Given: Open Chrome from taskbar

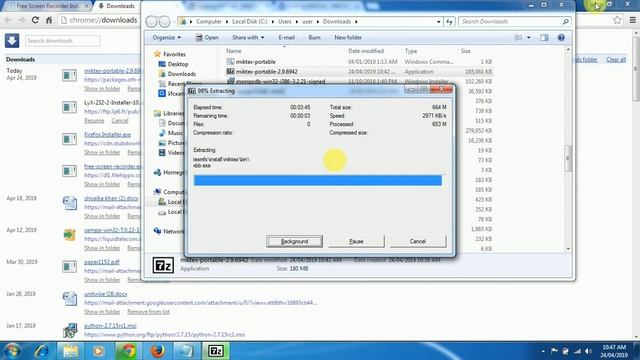Looking at the screenshot, I should pos(128,351).
